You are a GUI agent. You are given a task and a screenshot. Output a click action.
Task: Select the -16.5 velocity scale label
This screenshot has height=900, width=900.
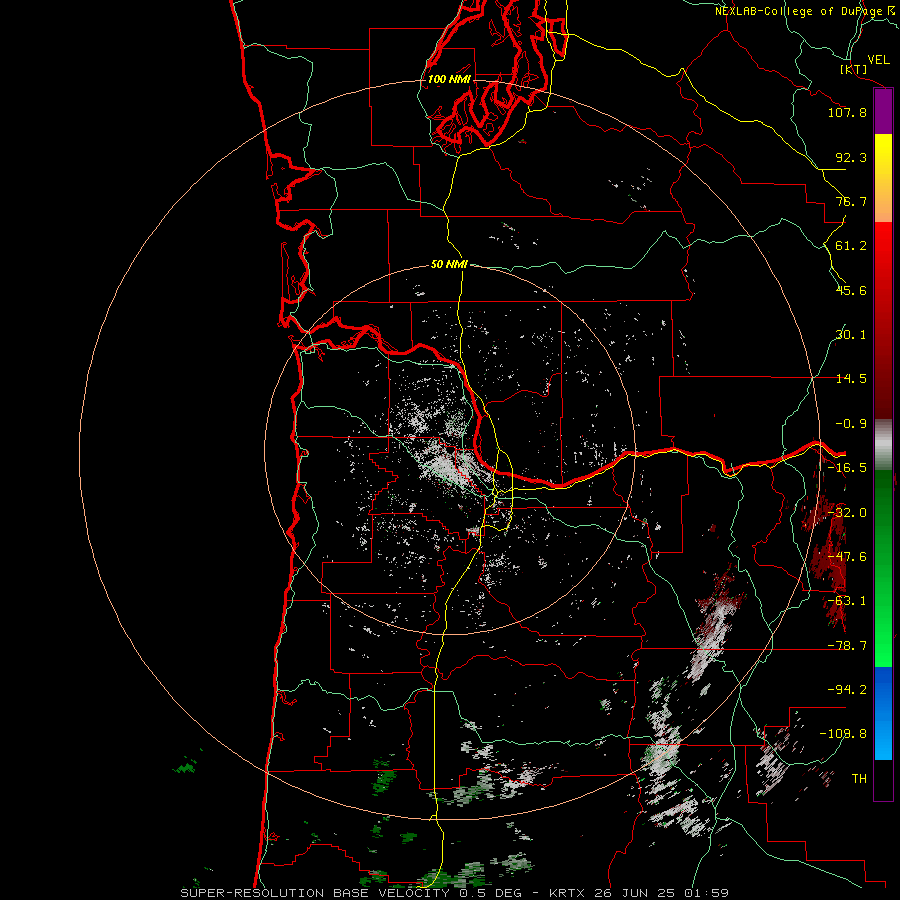coord(847,468)
